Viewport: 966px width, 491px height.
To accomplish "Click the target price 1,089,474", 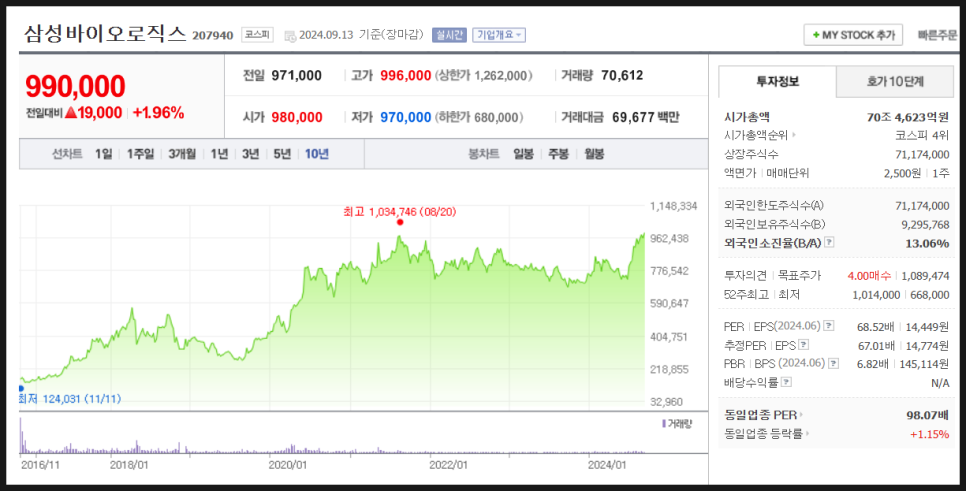I will pyautogui.click(x=925, y=276).
